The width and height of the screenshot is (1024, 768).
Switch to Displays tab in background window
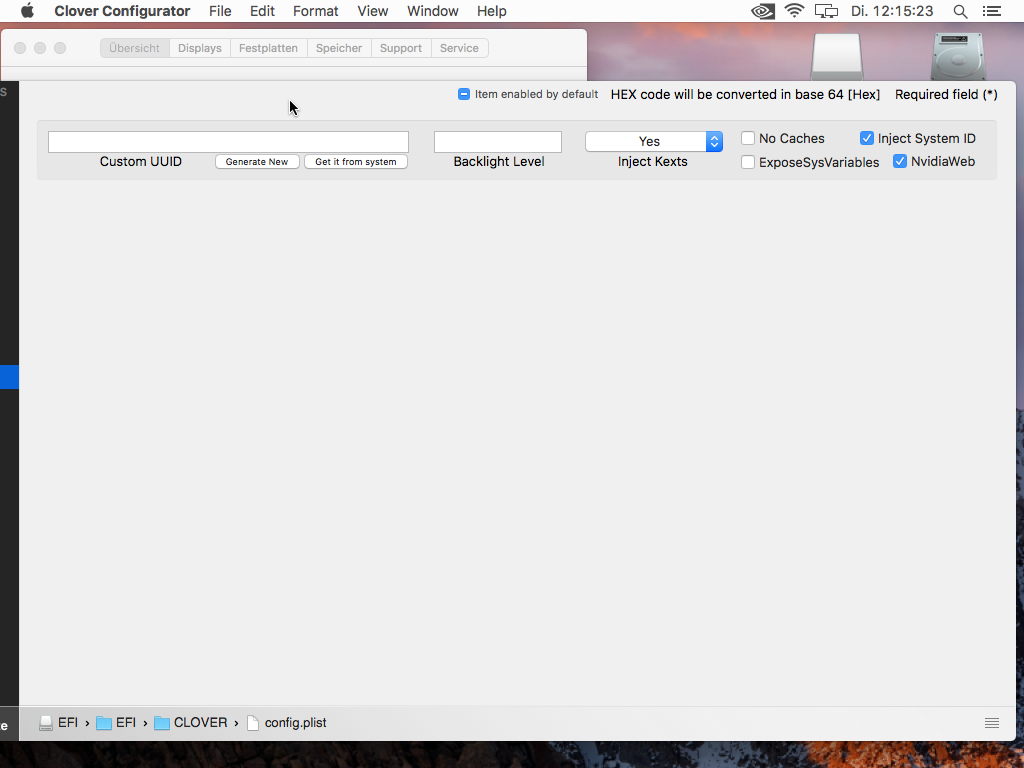coord(200,48)
